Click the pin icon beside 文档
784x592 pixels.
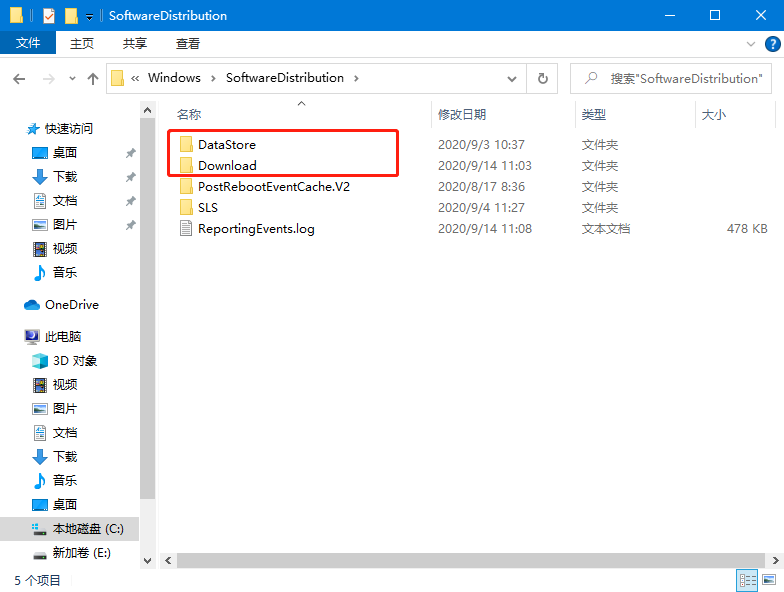click(x=130, y=201)
